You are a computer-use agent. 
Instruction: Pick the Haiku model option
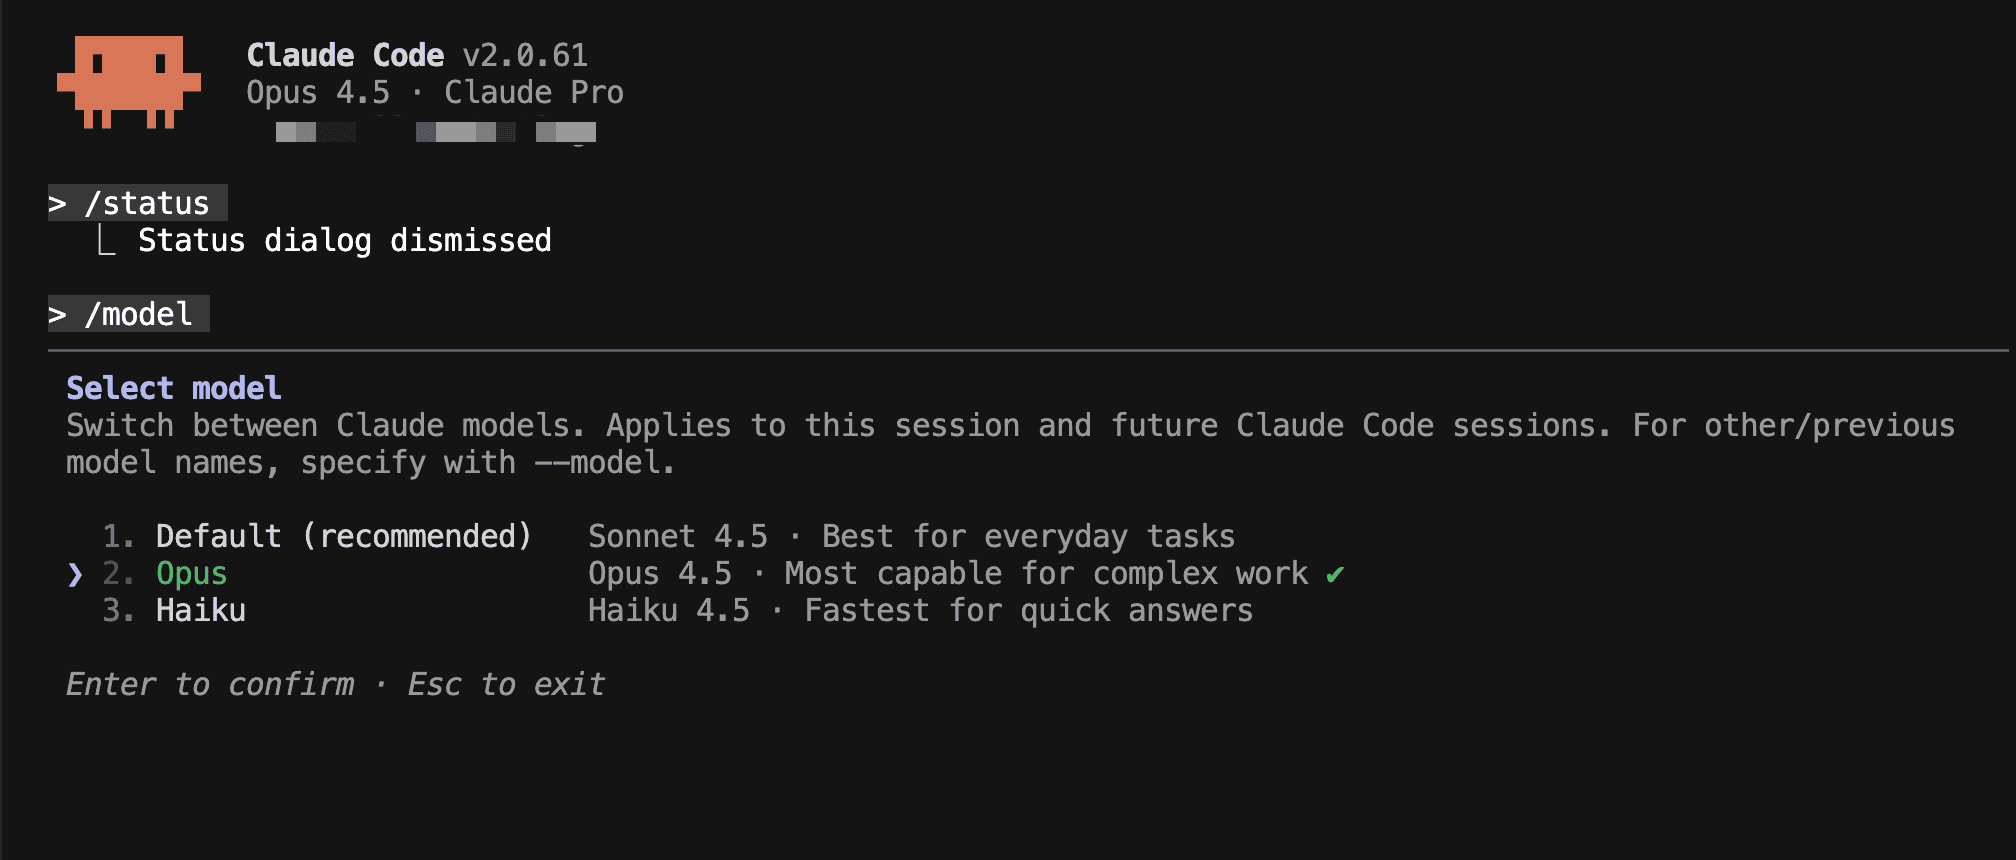coord(200,611)
